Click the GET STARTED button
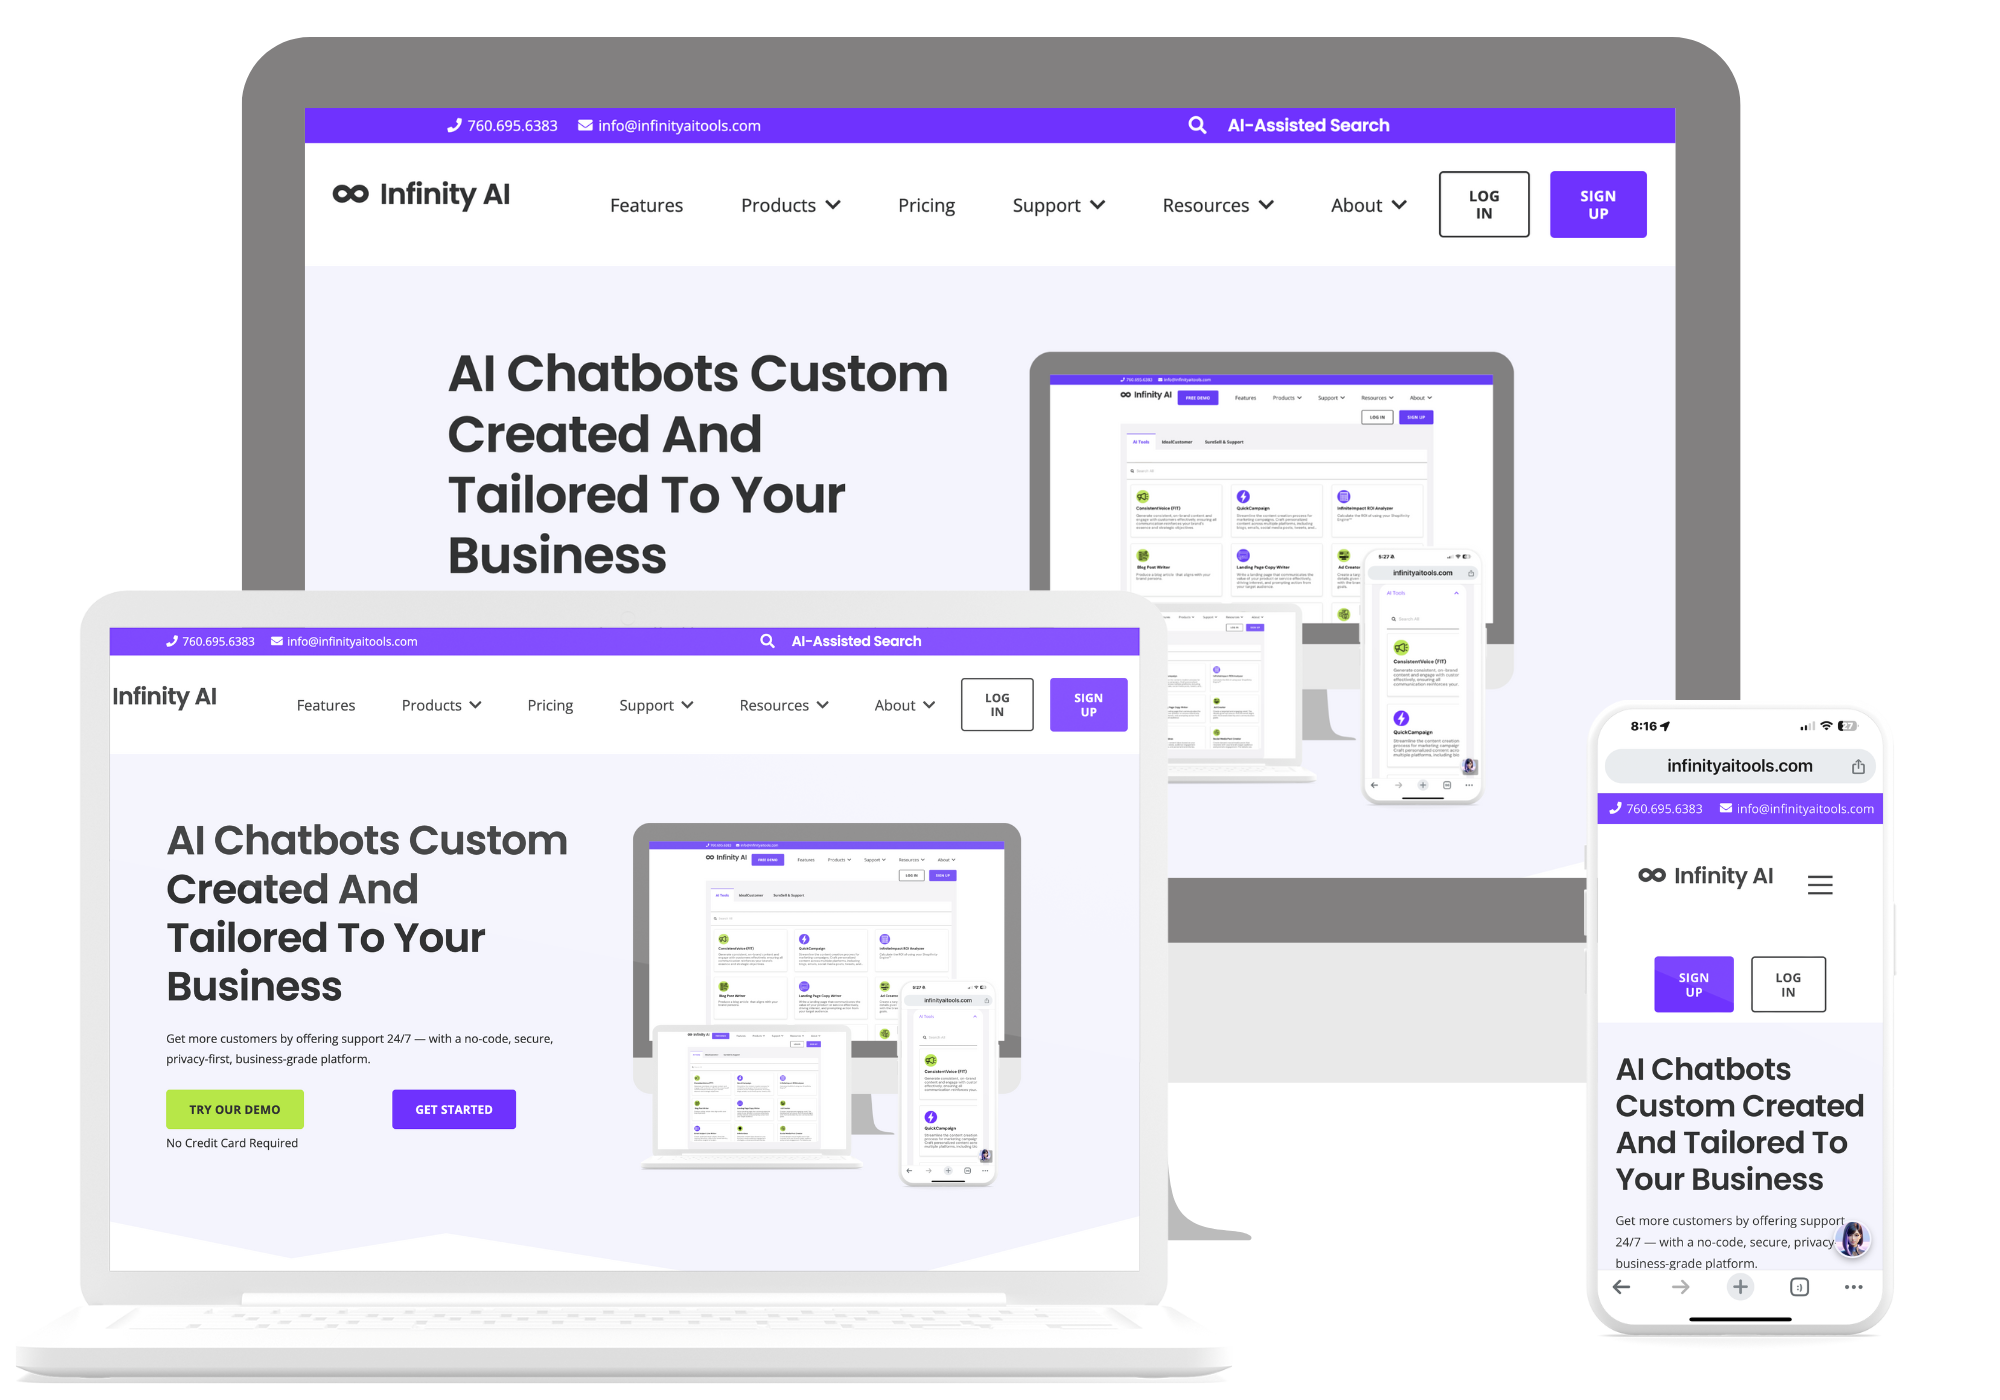This screenshot has height=1400, width=2000. [453, 1108]
